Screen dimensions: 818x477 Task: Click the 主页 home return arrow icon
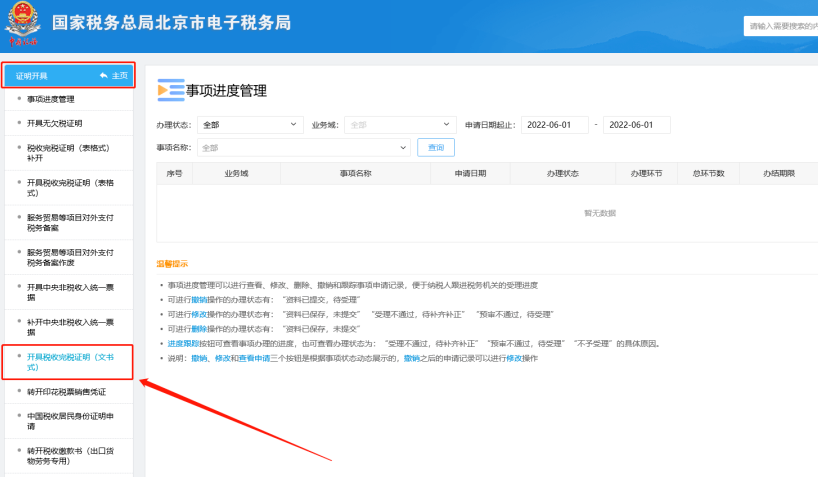click(x=103, y=76)
